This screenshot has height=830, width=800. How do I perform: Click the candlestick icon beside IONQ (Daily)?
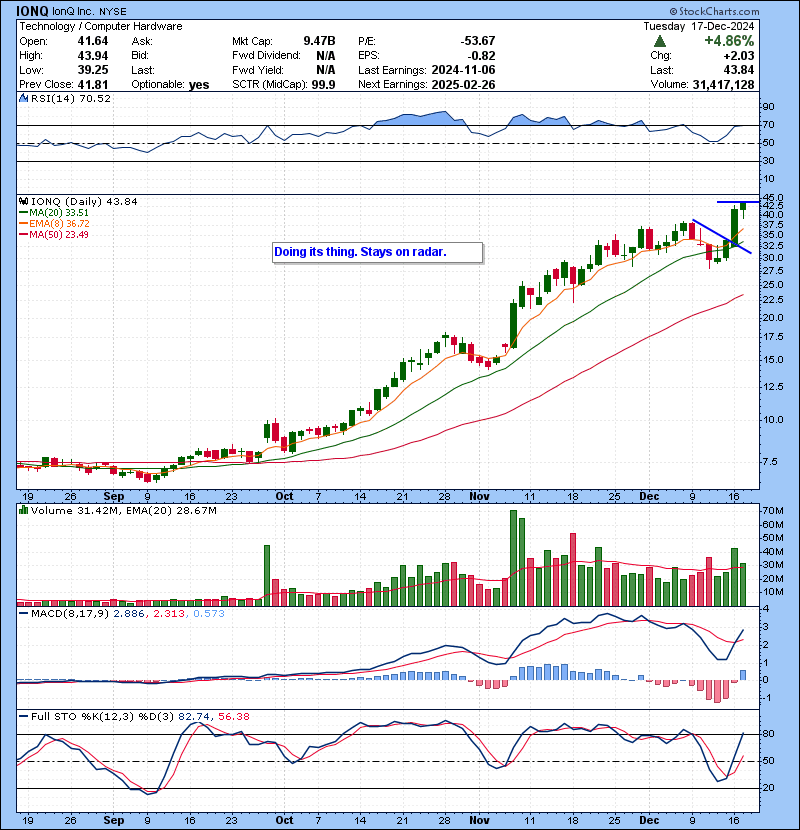tap(23, 202)
